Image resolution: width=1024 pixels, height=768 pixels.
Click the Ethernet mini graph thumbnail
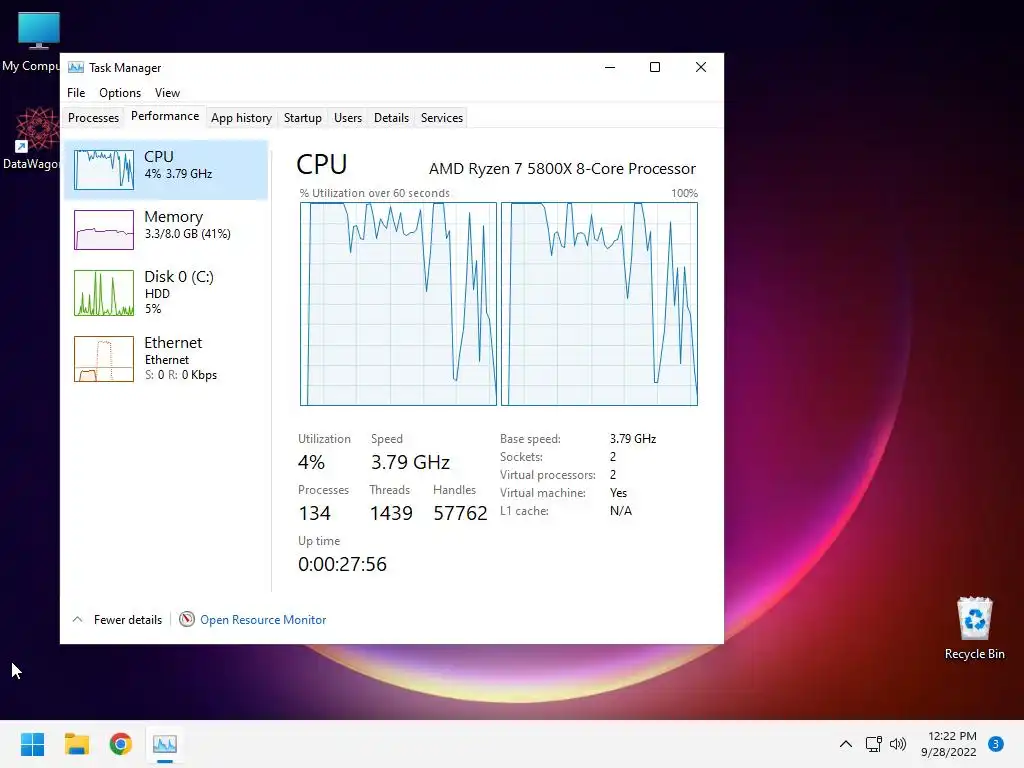pos(104,359)
